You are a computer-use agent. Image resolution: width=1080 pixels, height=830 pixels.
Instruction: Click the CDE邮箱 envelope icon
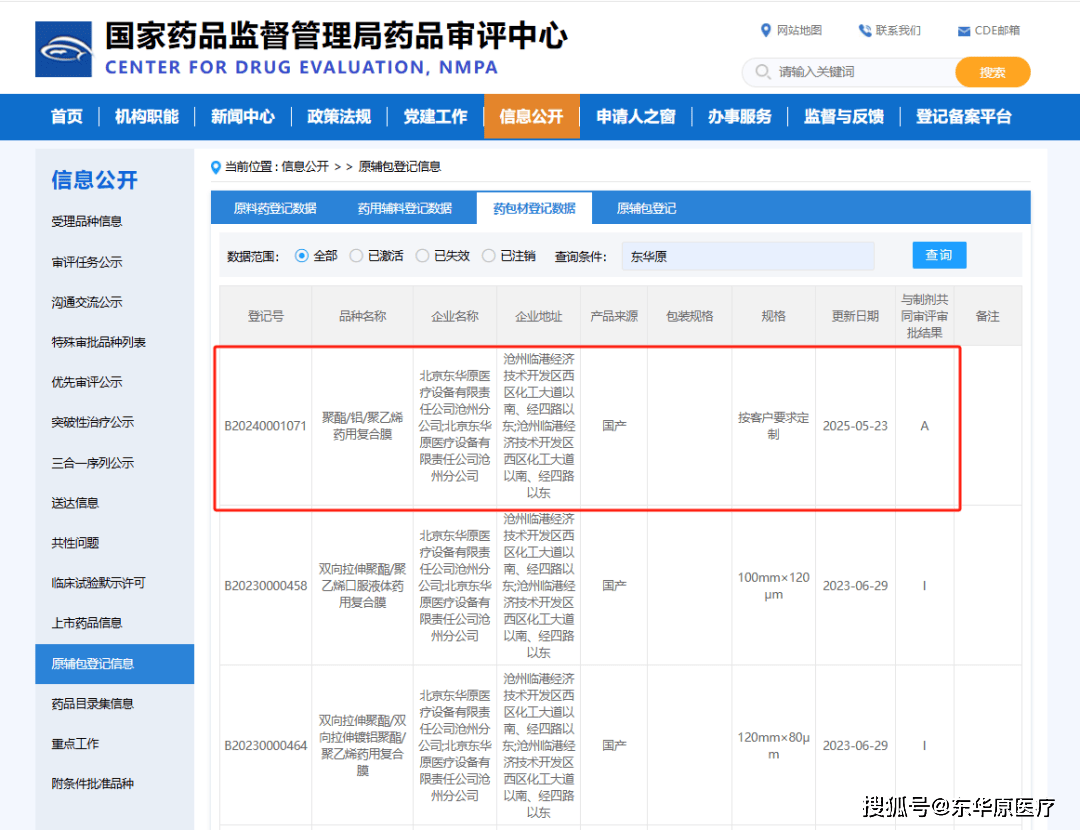tap(964, 31)
